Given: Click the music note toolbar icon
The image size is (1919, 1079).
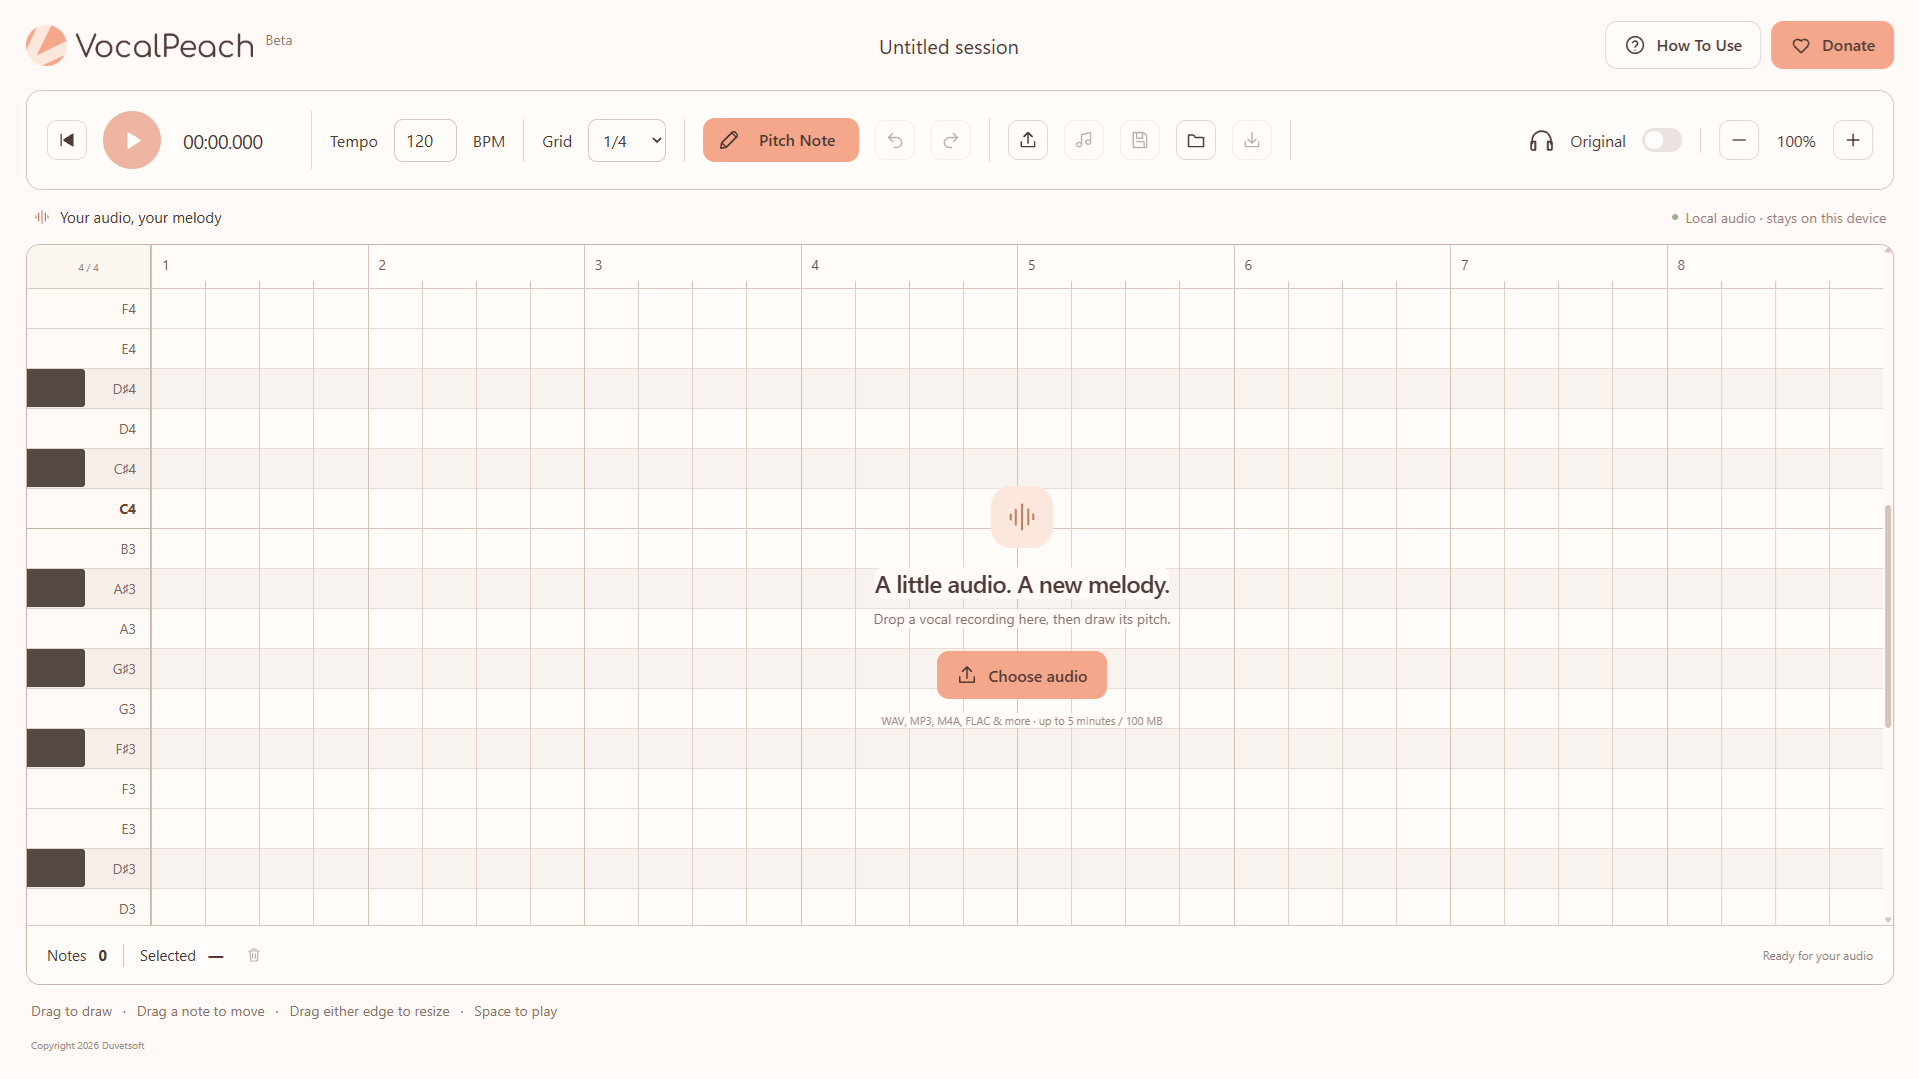Looking at the screenshot, I should click(1084, 140).
